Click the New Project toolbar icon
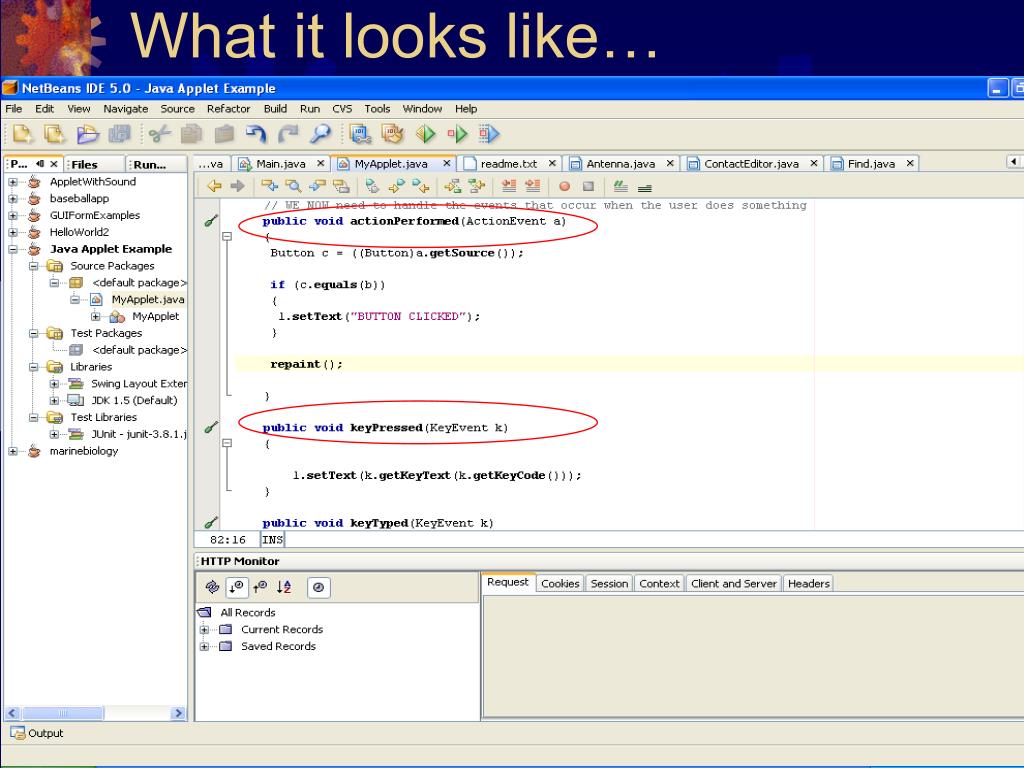1024x768 pixels. pos(55,134)
